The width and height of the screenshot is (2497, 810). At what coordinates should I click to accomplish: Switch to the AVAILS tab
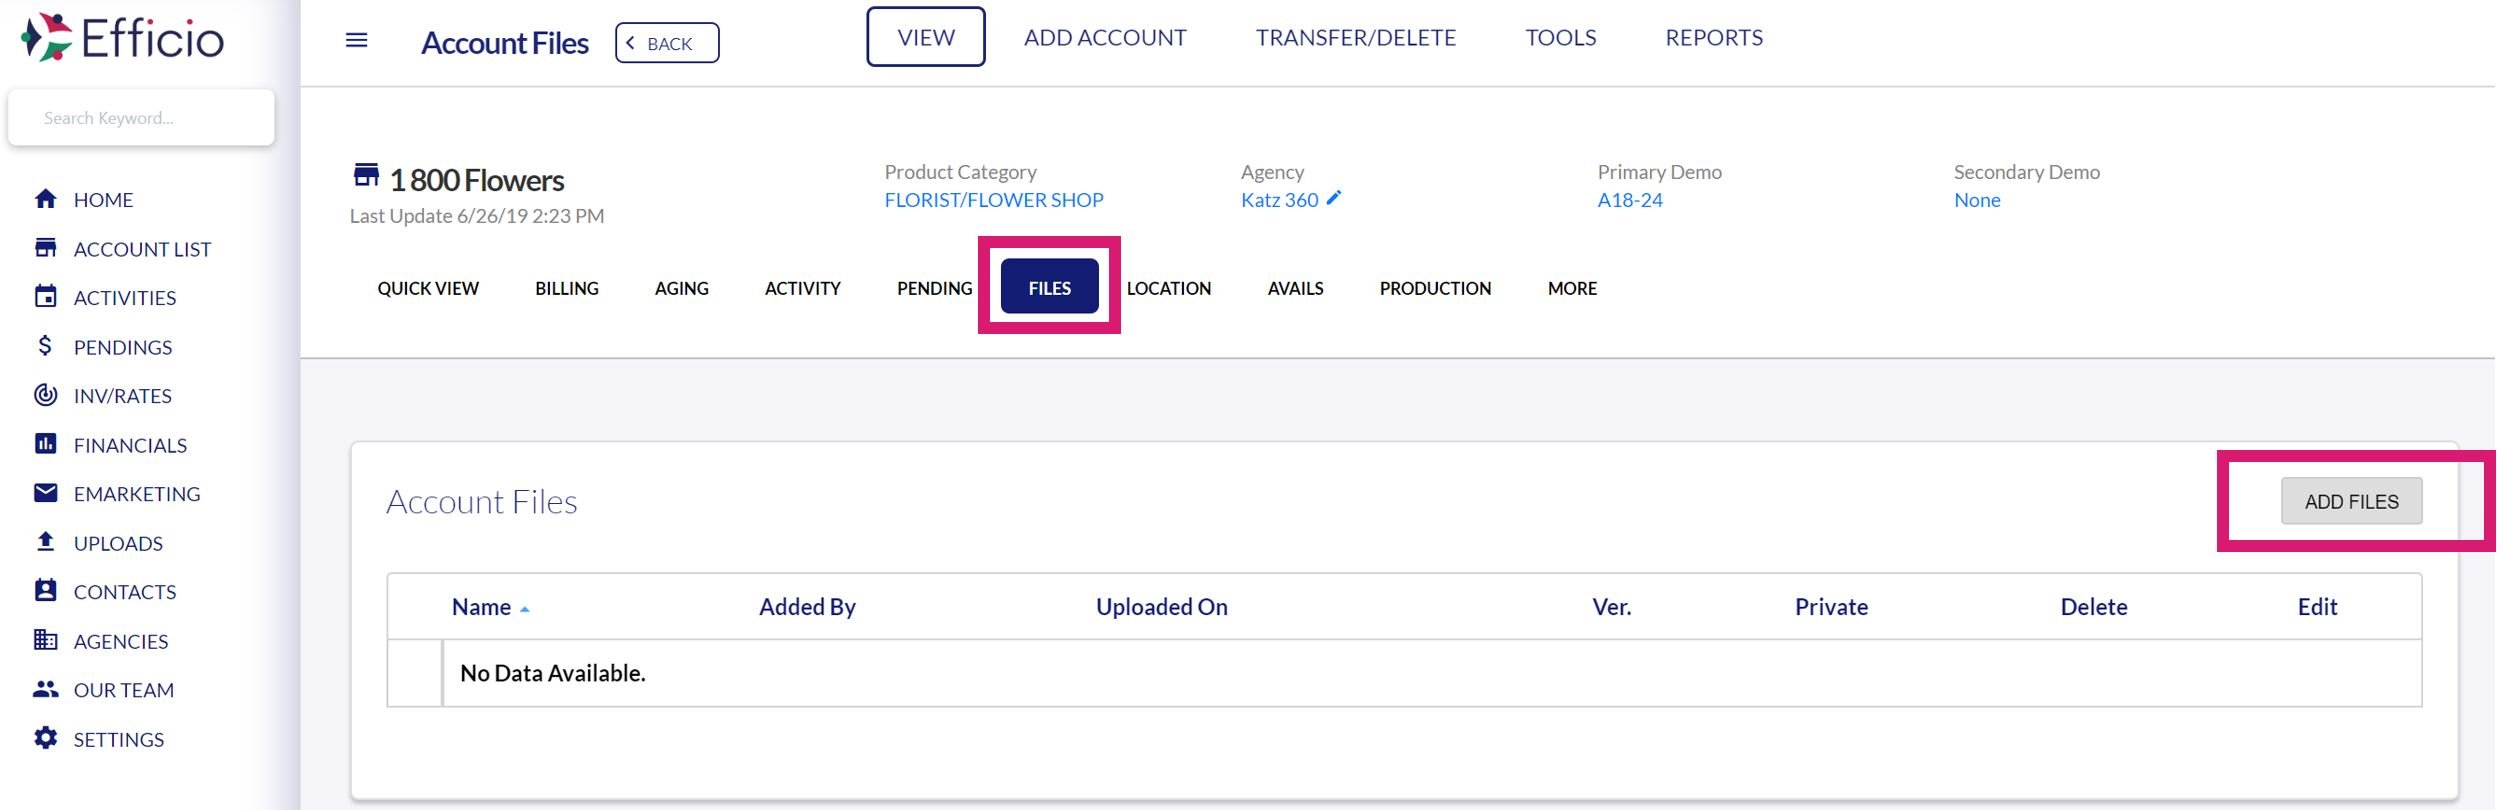click(1296, 288)
